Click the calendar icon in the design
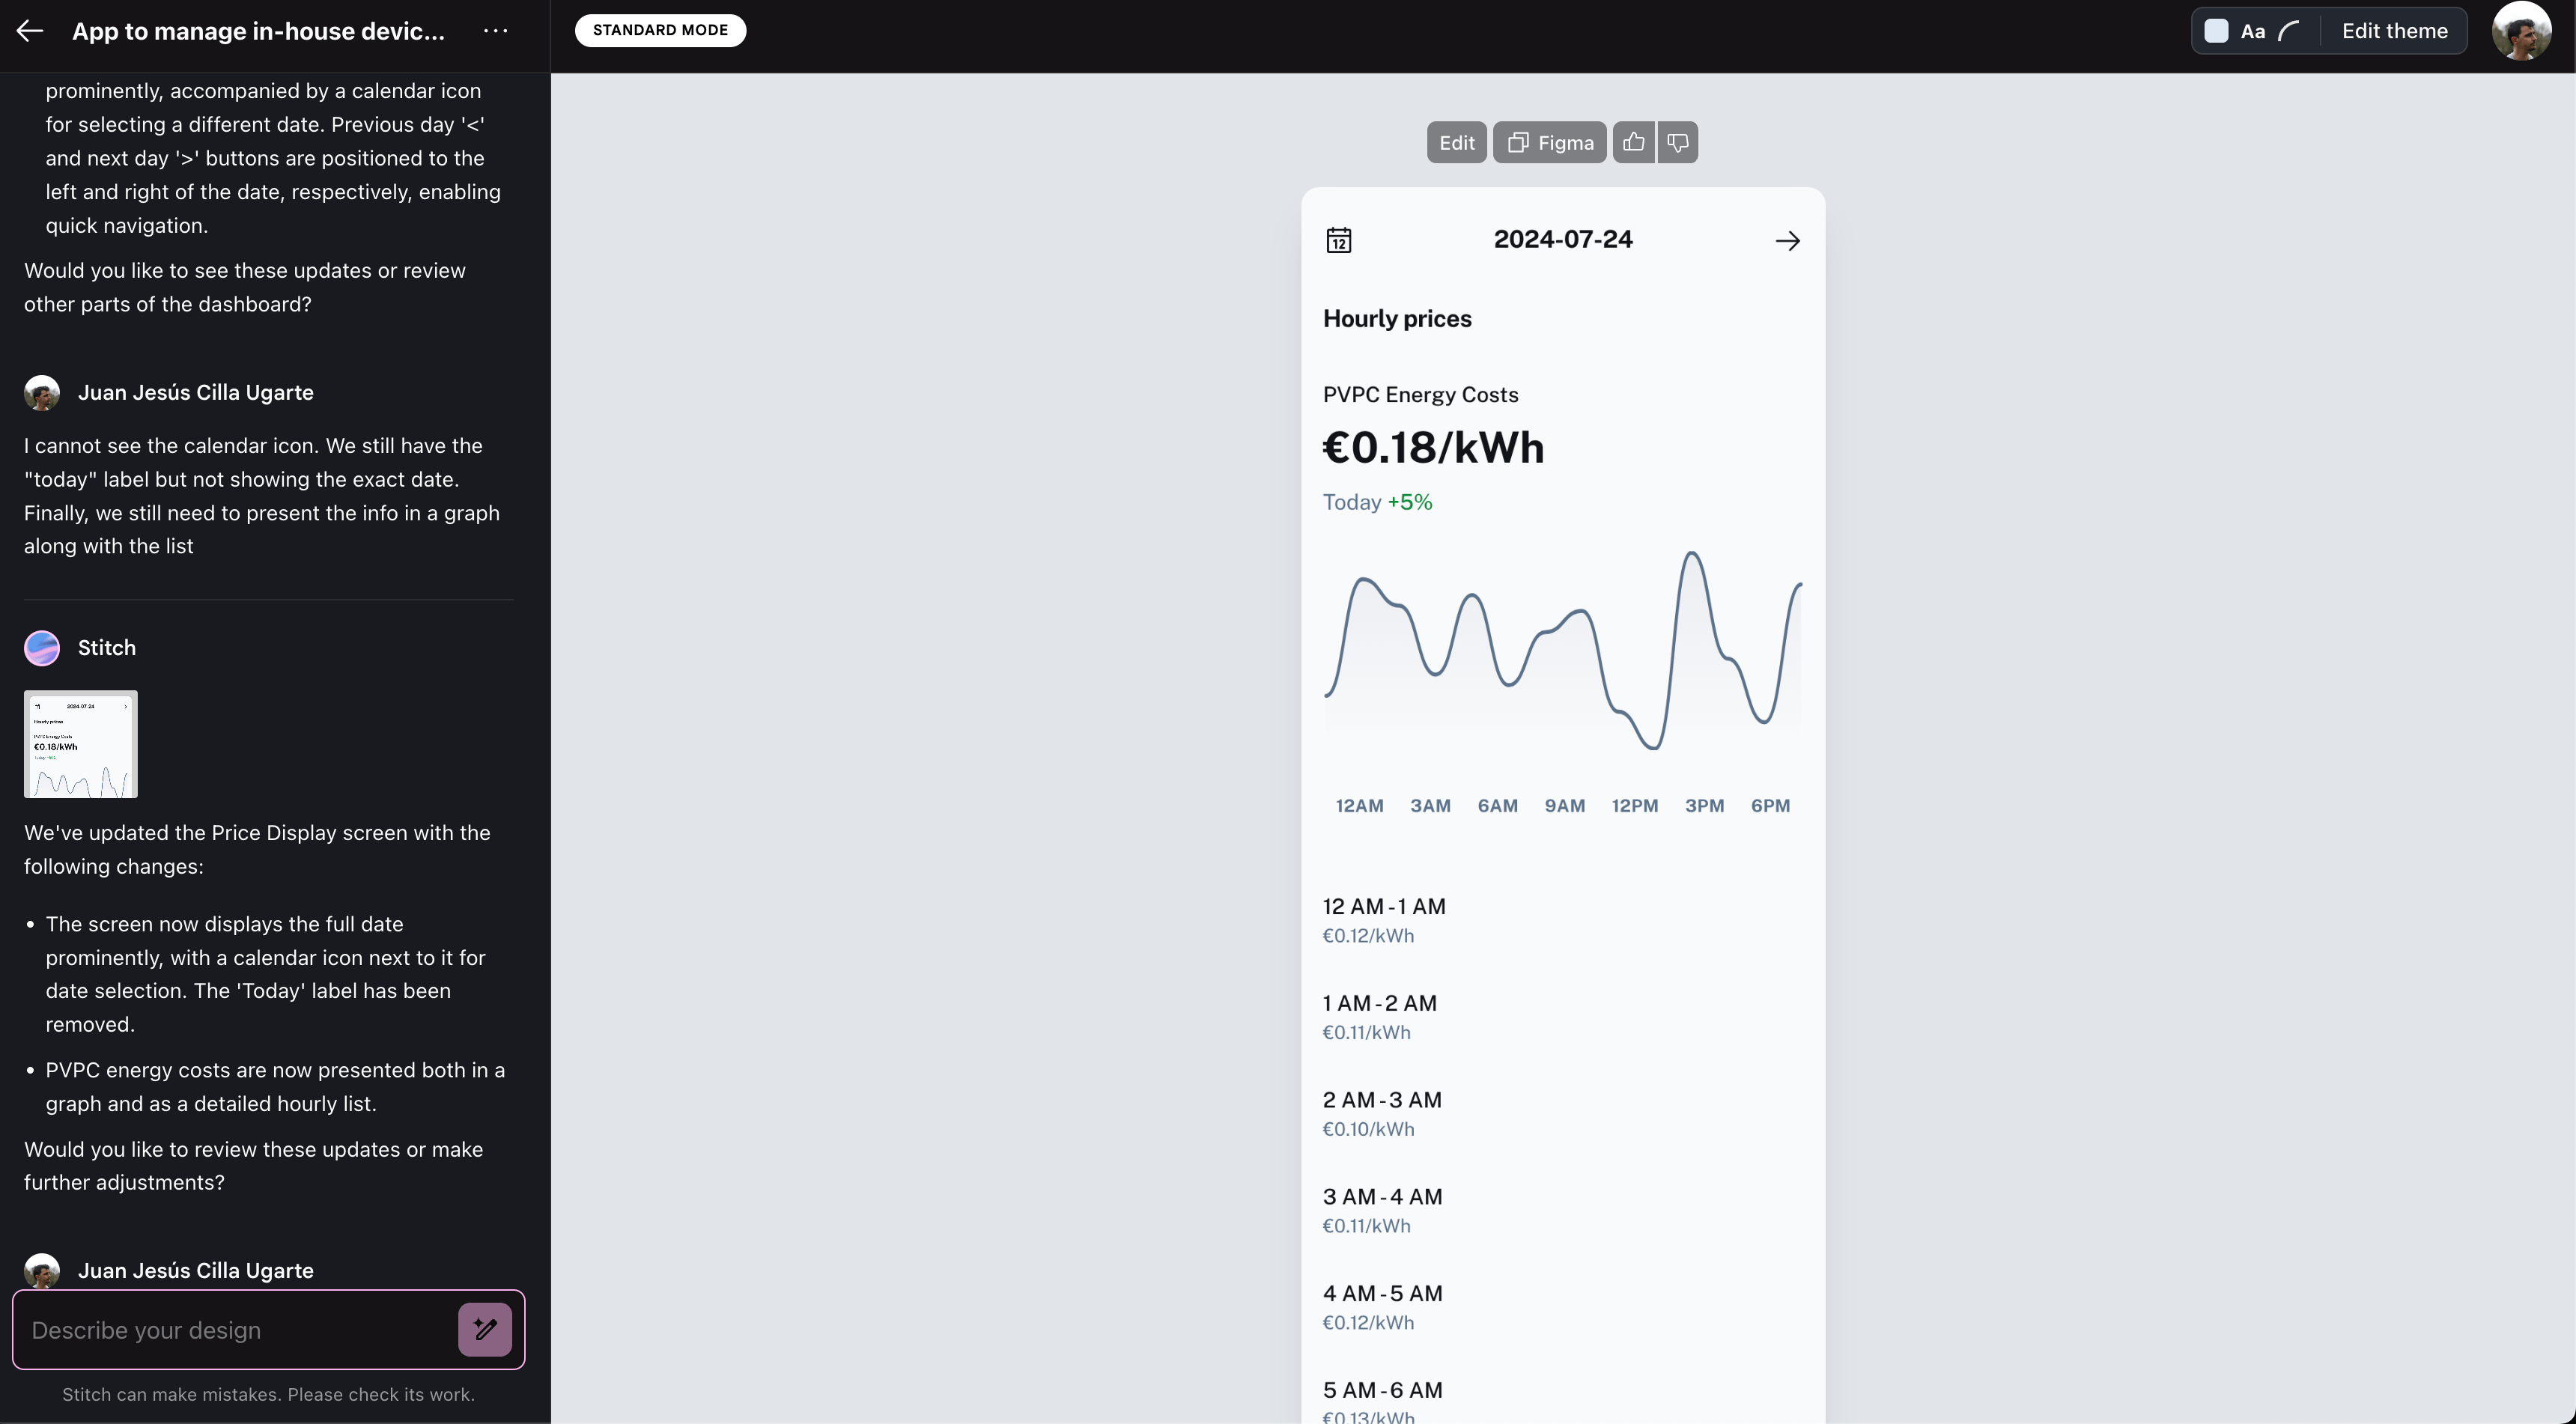2576x1424 pixels. click(x=1338, y=240)
